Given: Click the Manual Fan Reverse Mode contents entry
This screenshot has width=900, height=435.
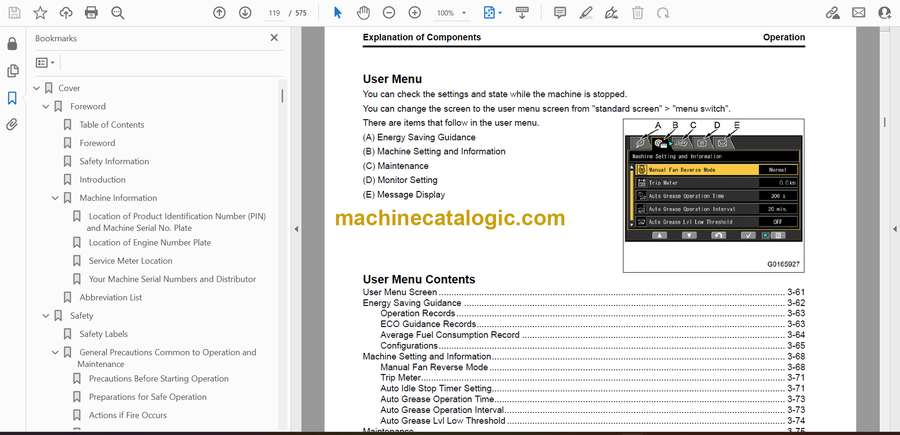Looking at the screenshot, I should point(593,367).
